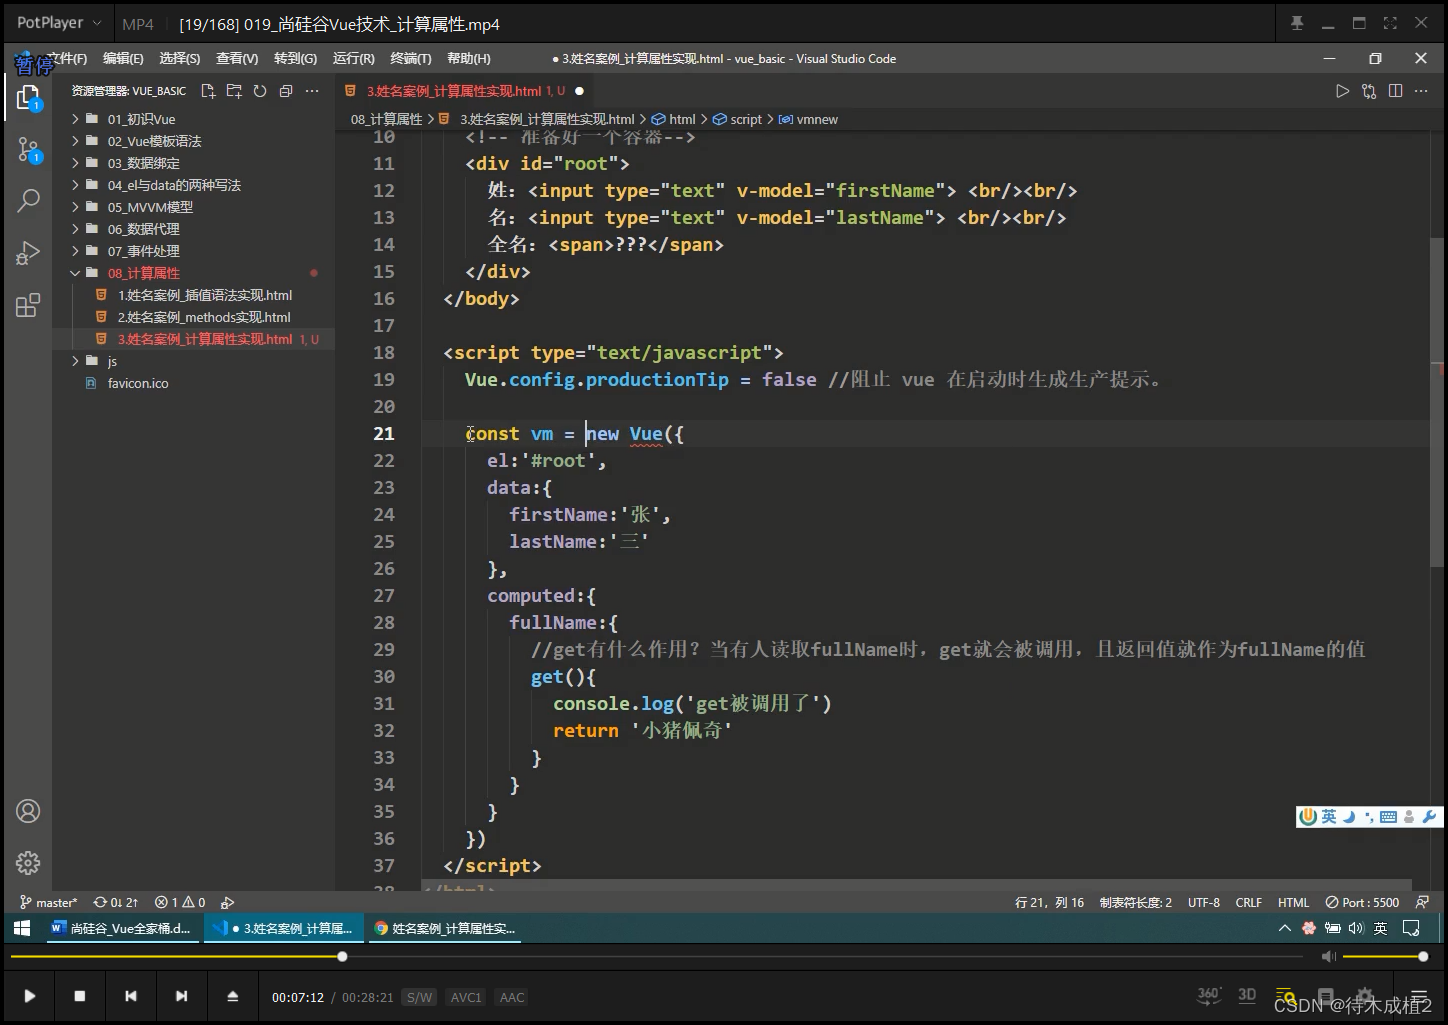Seek using the PotPlayer progress bar handle
1448x1025 pixels.
pos(342,957)
